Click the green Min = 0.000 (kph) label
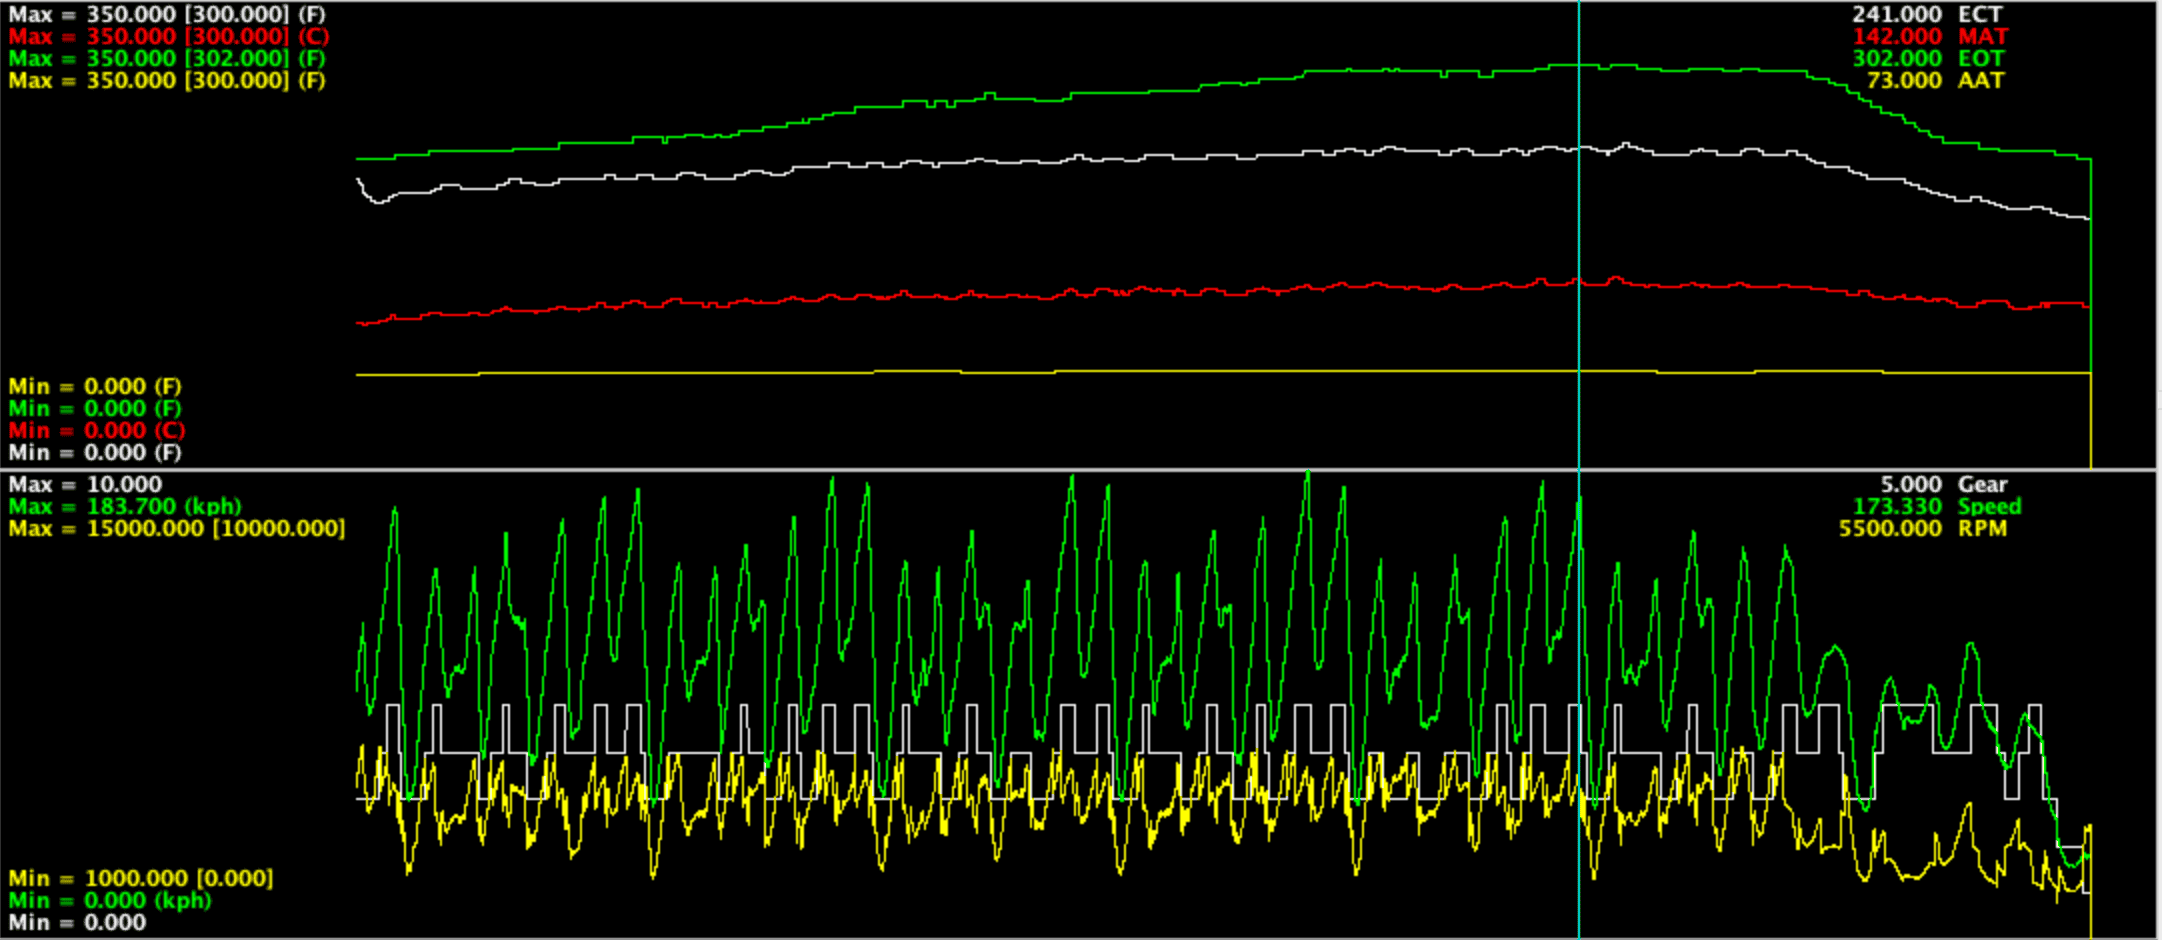The width and height of the screenshot is (2162, 940). (x=110, y=900)
